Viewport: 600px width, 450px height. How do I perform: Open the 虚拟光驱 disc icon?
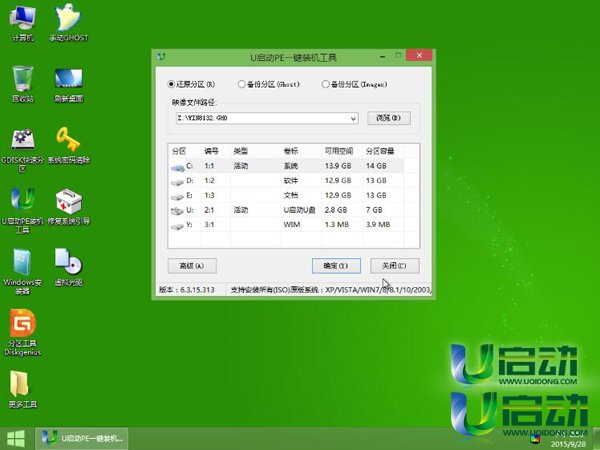pyautogui.click(x=68, y=267)
